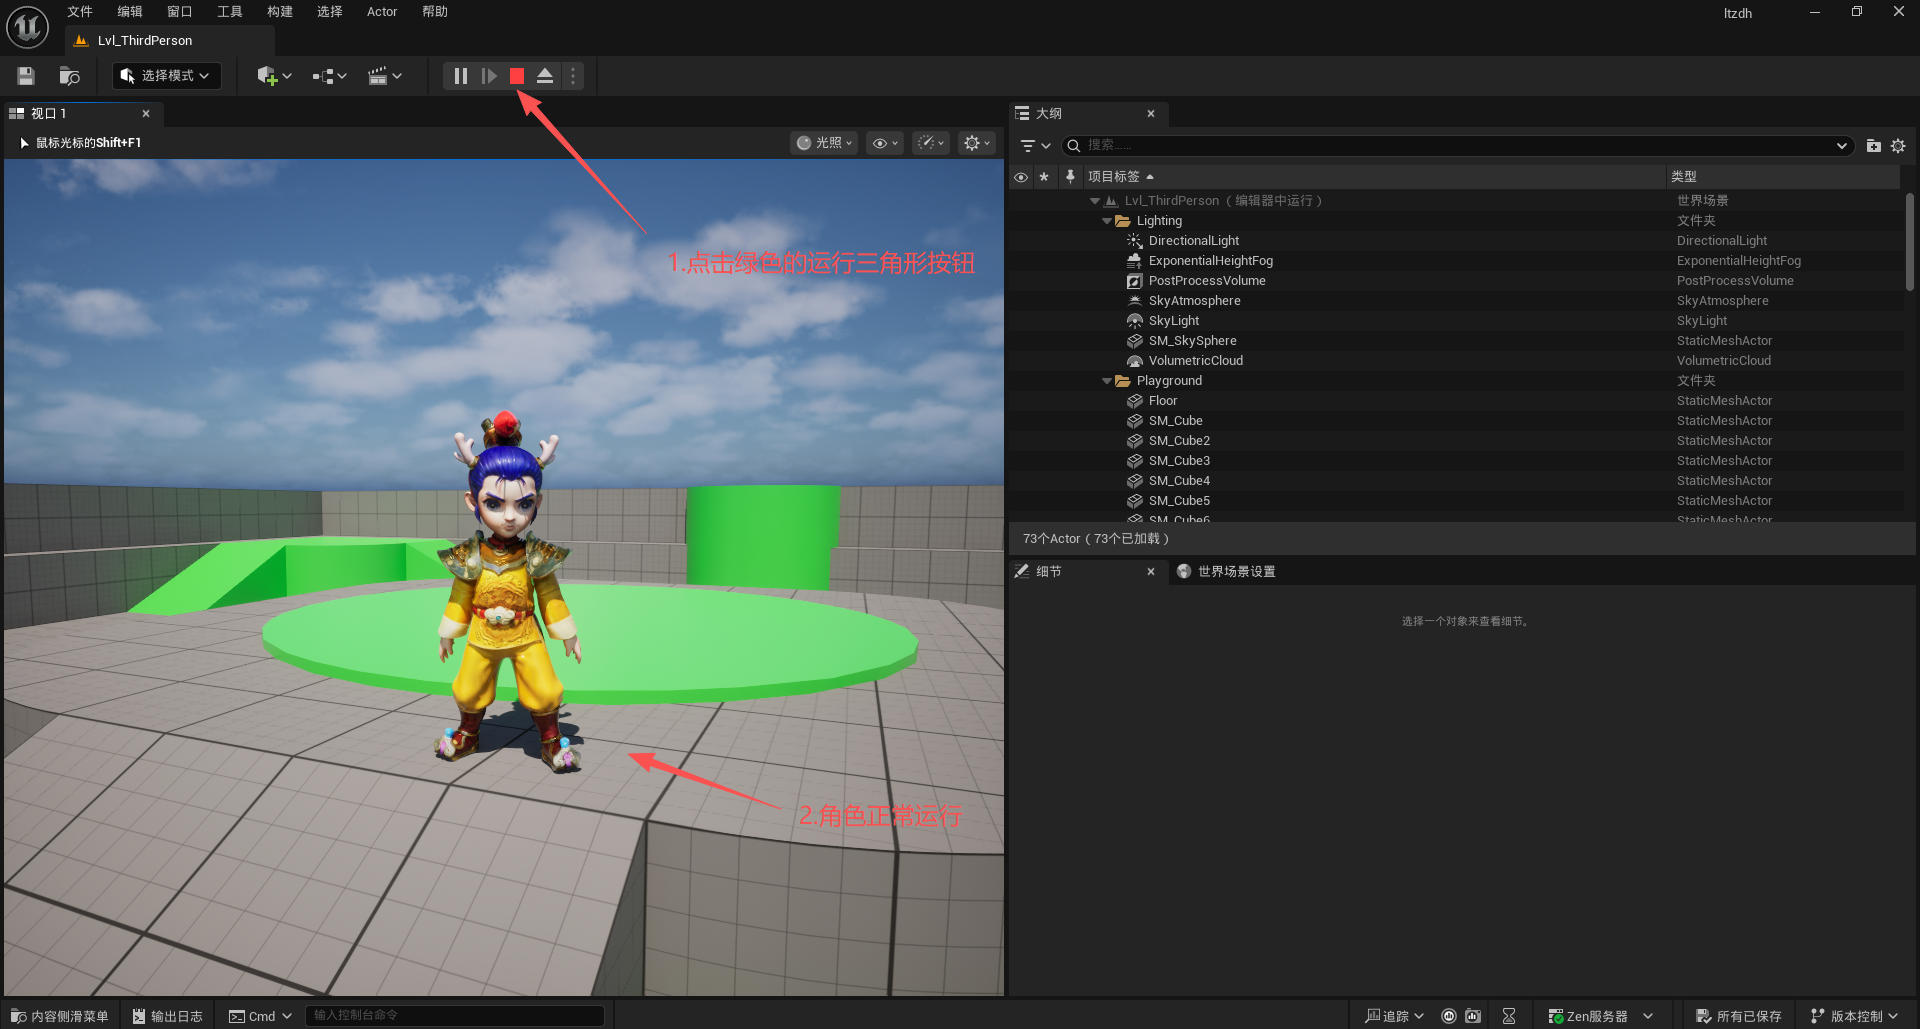The image size is (1920, 1029).
Task: Open the play options three-dot menu
Action: pyautogui.click(x=573, y=76)
